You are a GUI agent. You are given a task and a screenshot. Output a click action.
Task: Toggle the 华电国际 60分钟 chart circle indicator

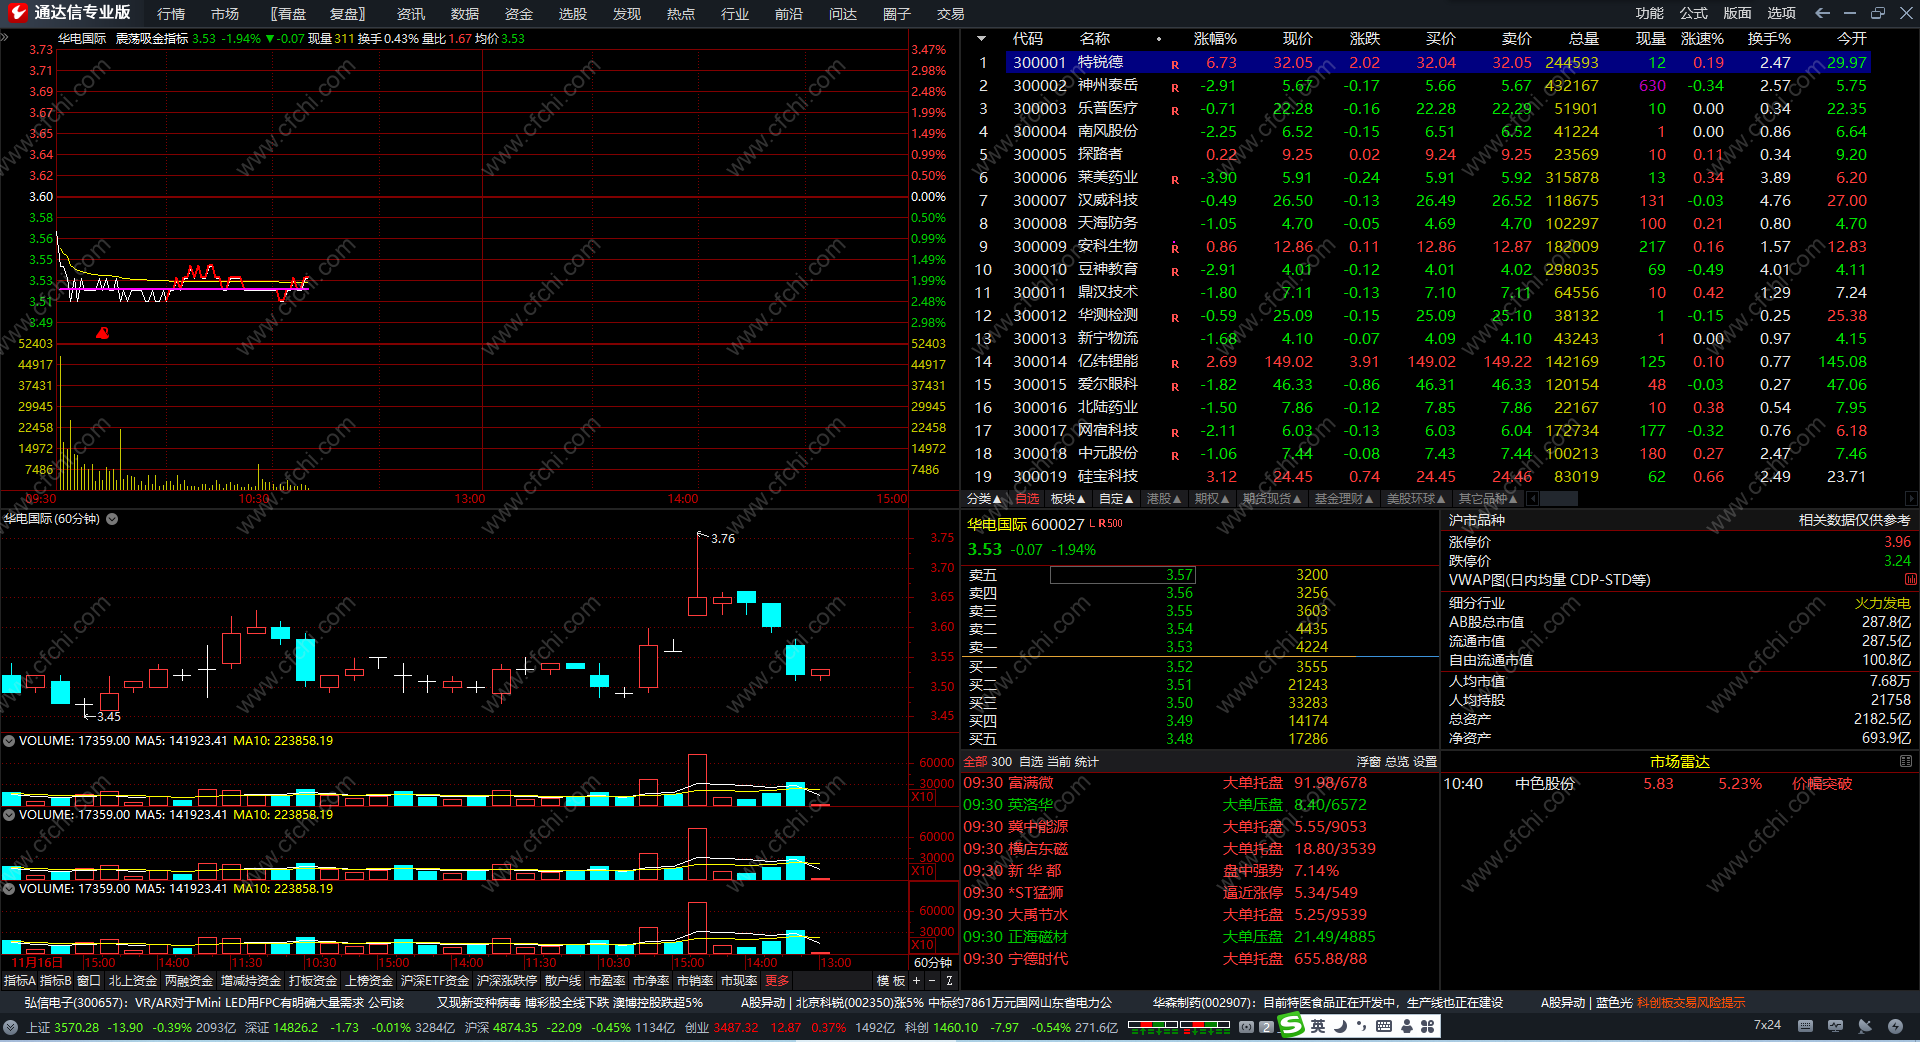pyautogui.click(x=112, y=519)
